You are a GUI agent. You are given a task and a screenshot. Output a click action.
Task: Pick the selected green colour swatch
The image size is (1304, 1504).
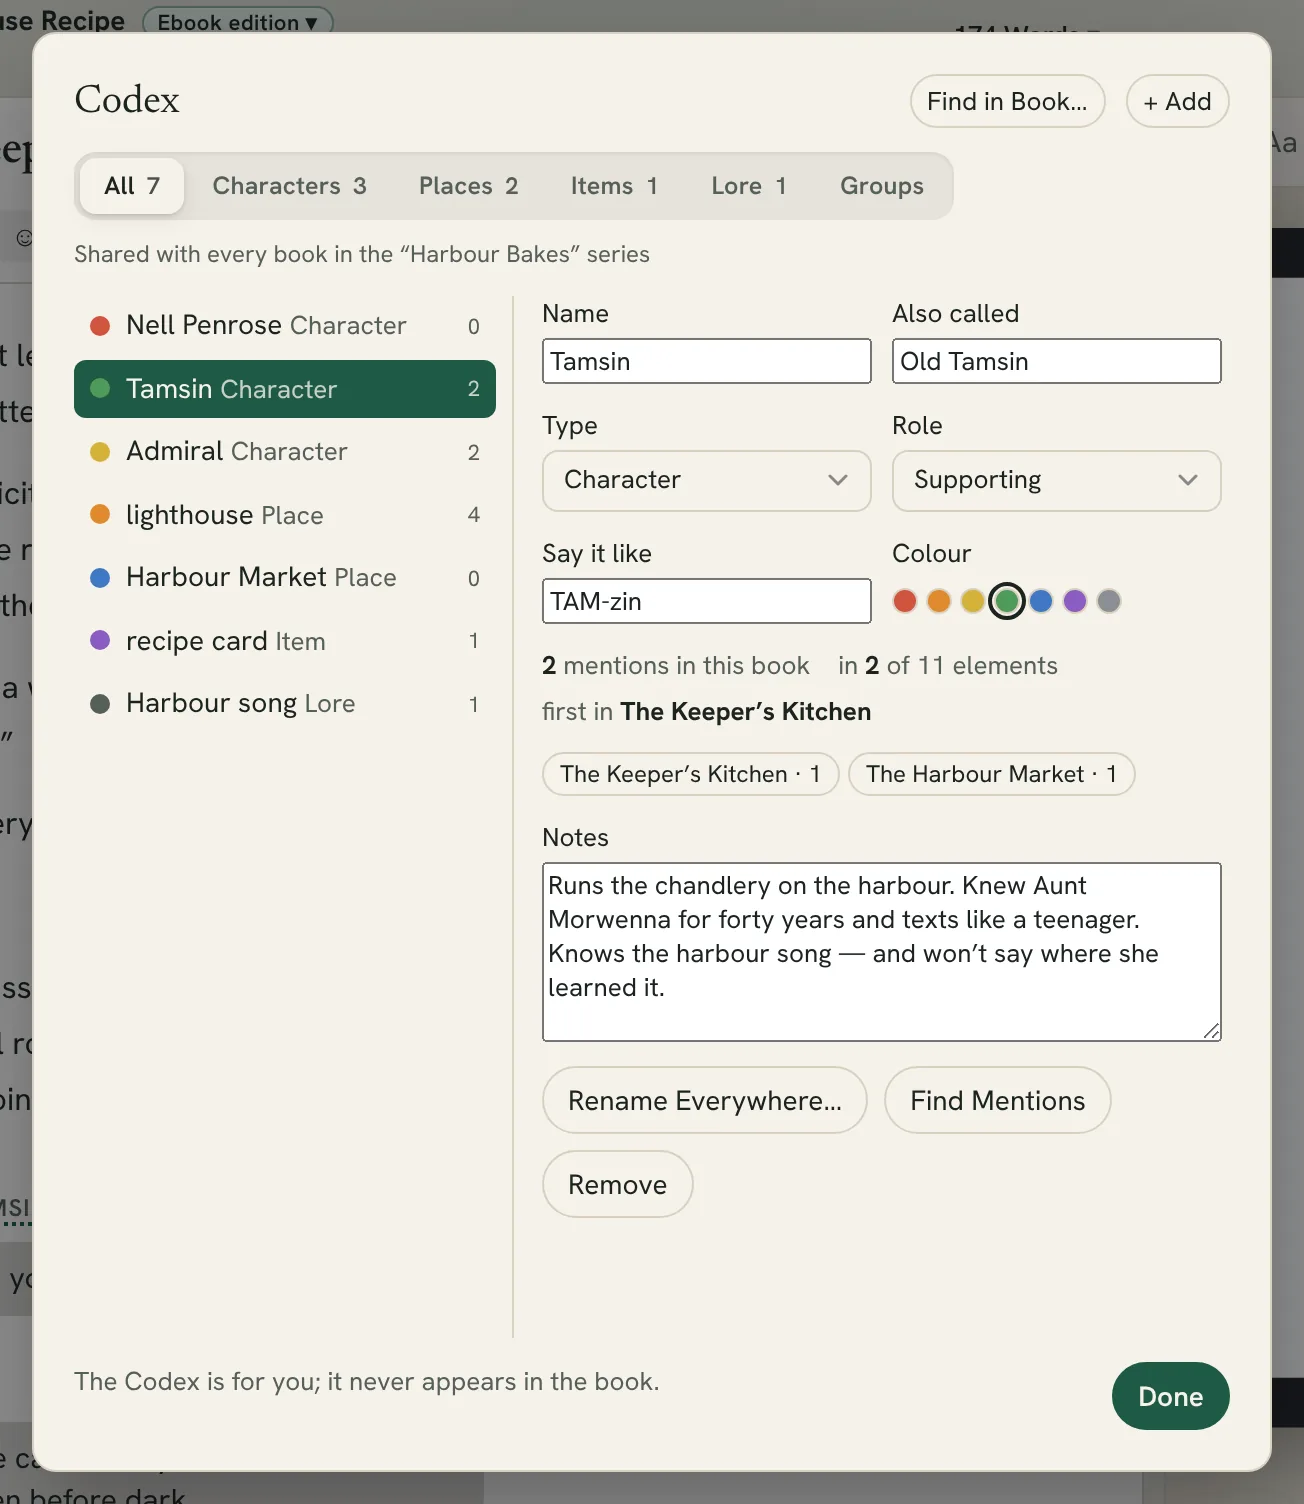[1007, 601]
